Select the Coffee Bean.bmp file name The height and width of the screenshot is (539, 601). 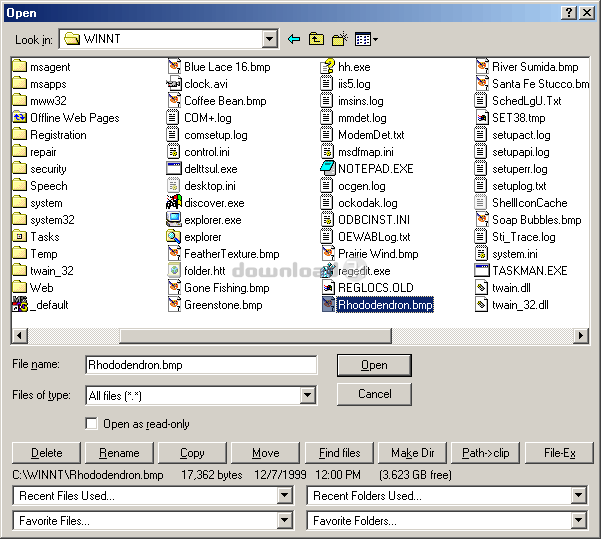pyautogui.click(x=225, y=101)
